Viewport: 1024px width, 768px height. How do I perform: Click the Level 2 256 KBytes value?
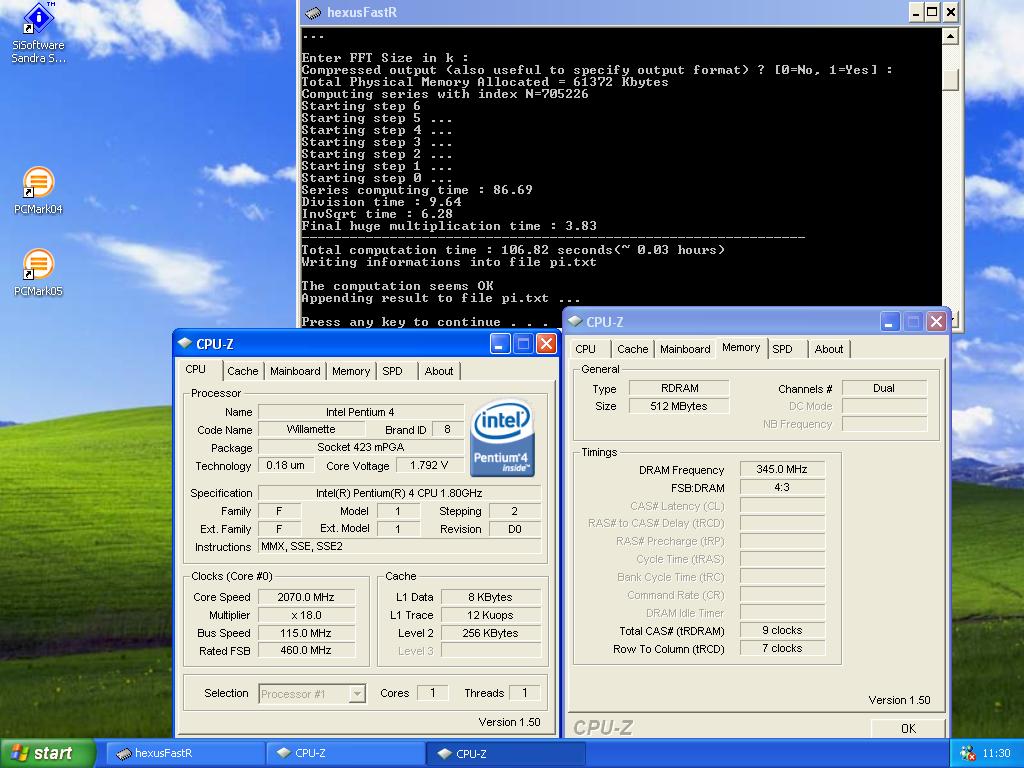(x=490, y=633)
